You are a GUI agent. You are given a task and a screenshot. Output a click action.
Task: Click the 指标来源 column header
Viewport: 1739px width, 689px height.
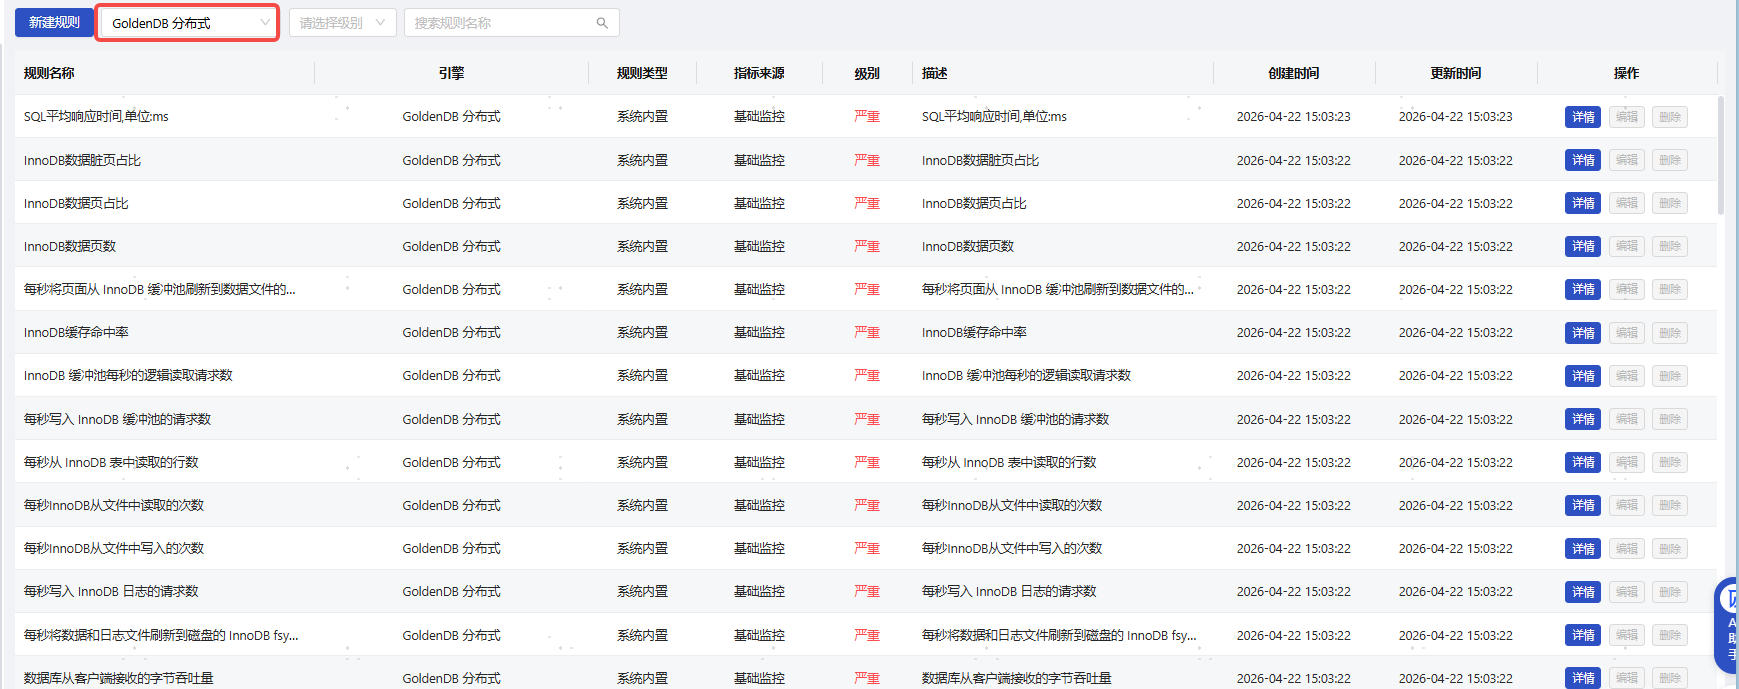pyautogui.click(x=759, y=73)
